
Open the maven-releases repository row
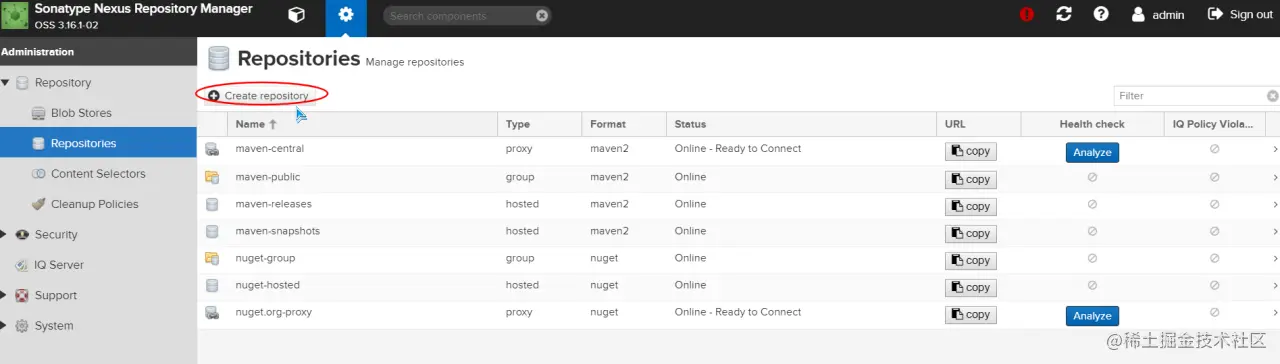[738, 205]
